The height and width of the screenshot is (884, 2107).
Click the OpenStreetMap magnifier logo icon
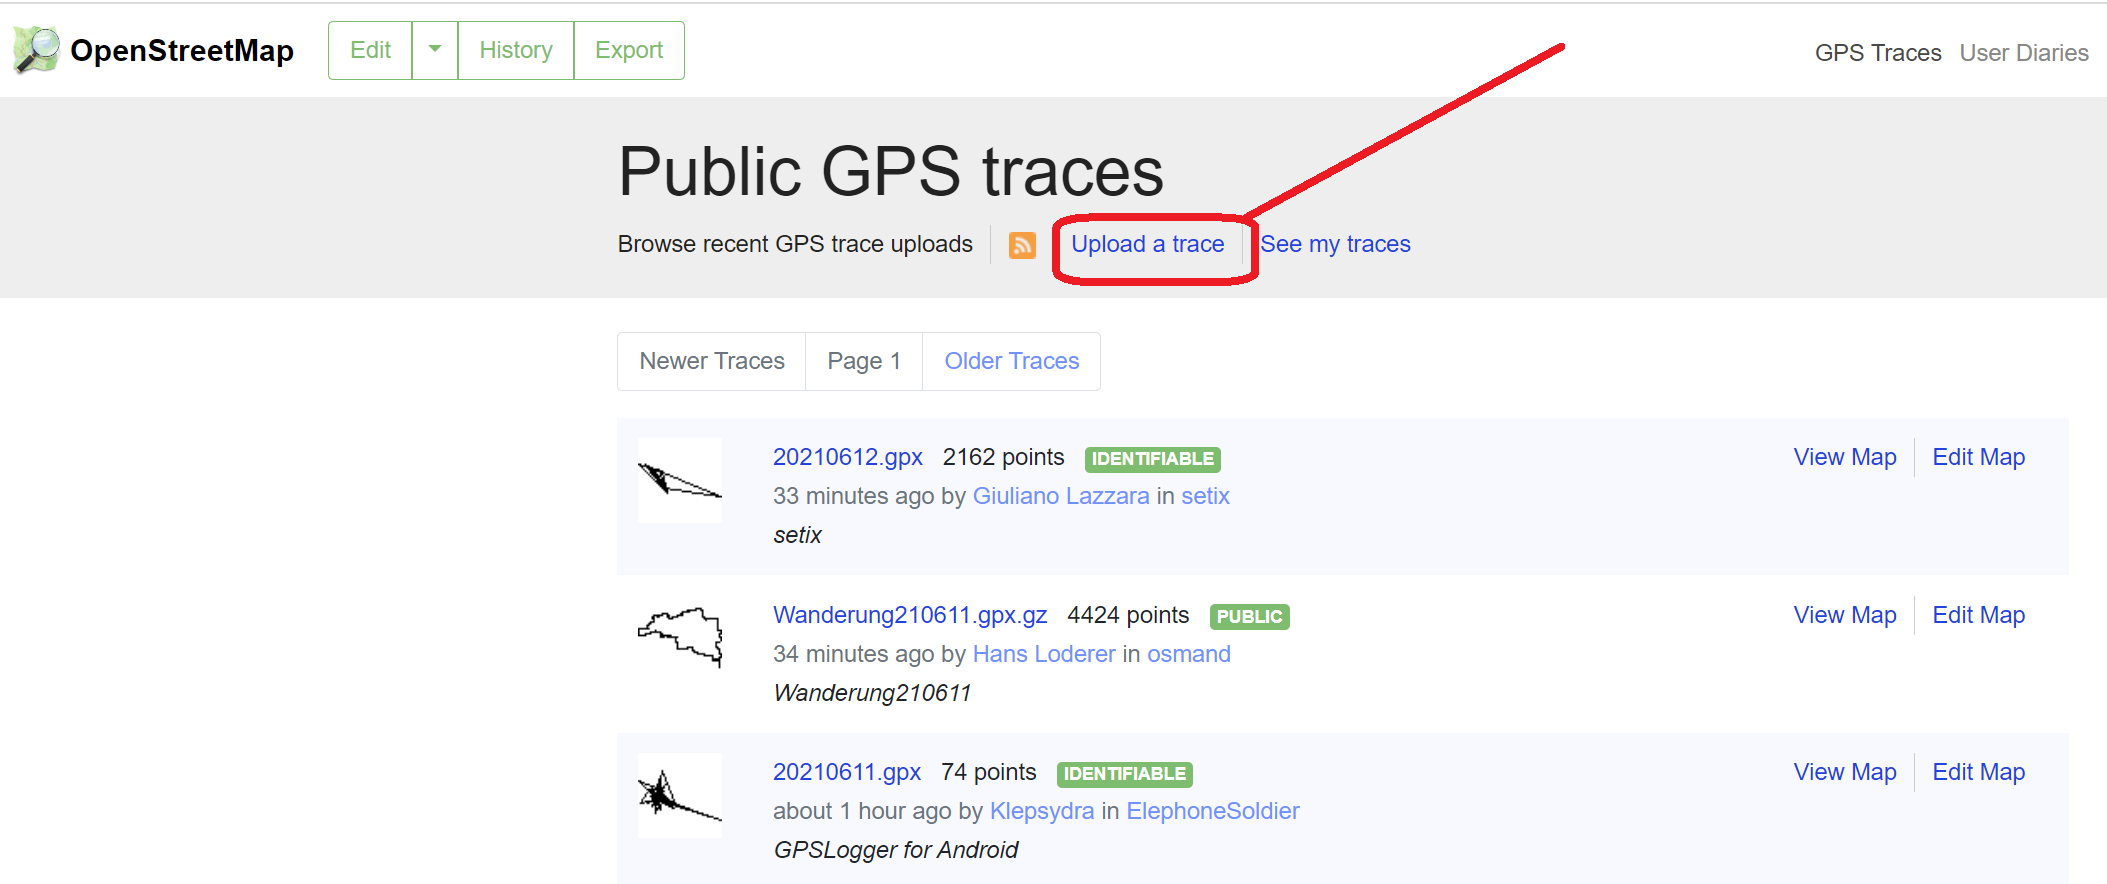click(37, 50)
